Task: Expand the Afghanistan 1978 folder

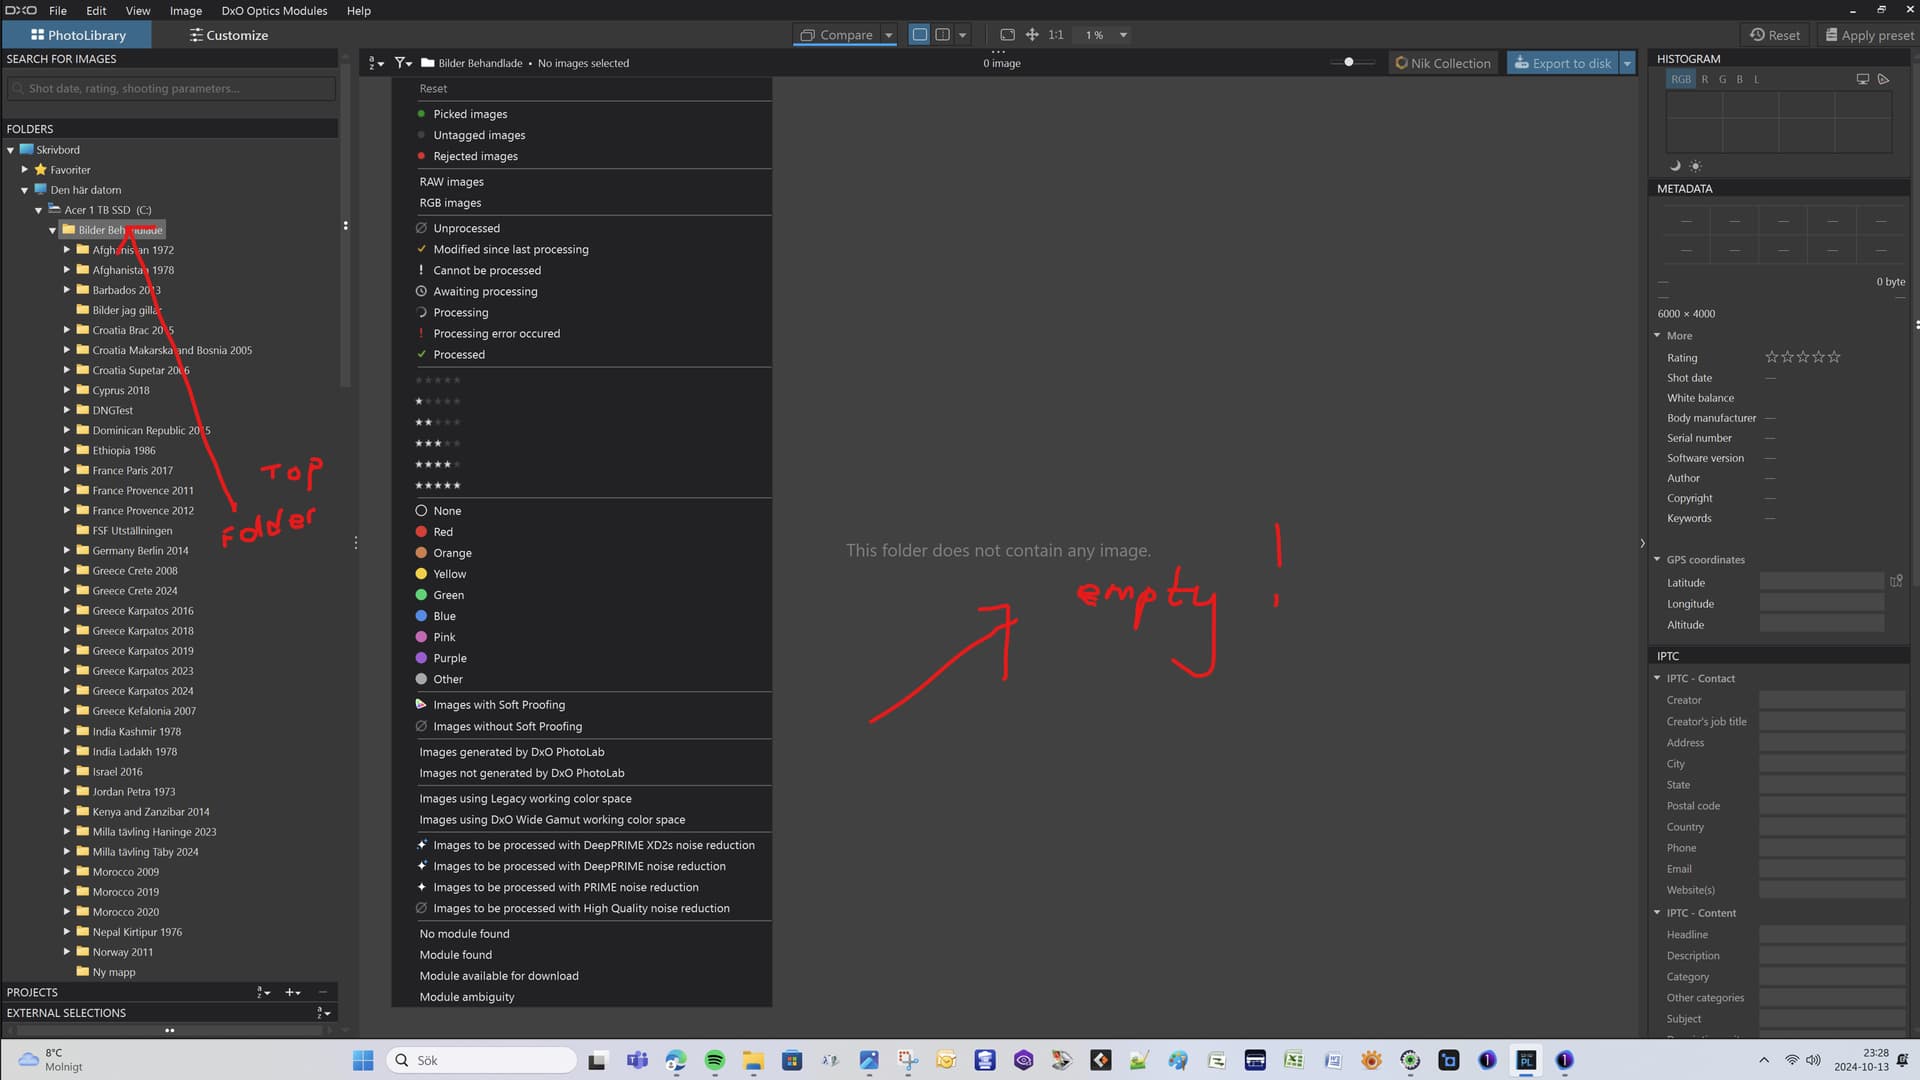Action: tap(67, 270)
